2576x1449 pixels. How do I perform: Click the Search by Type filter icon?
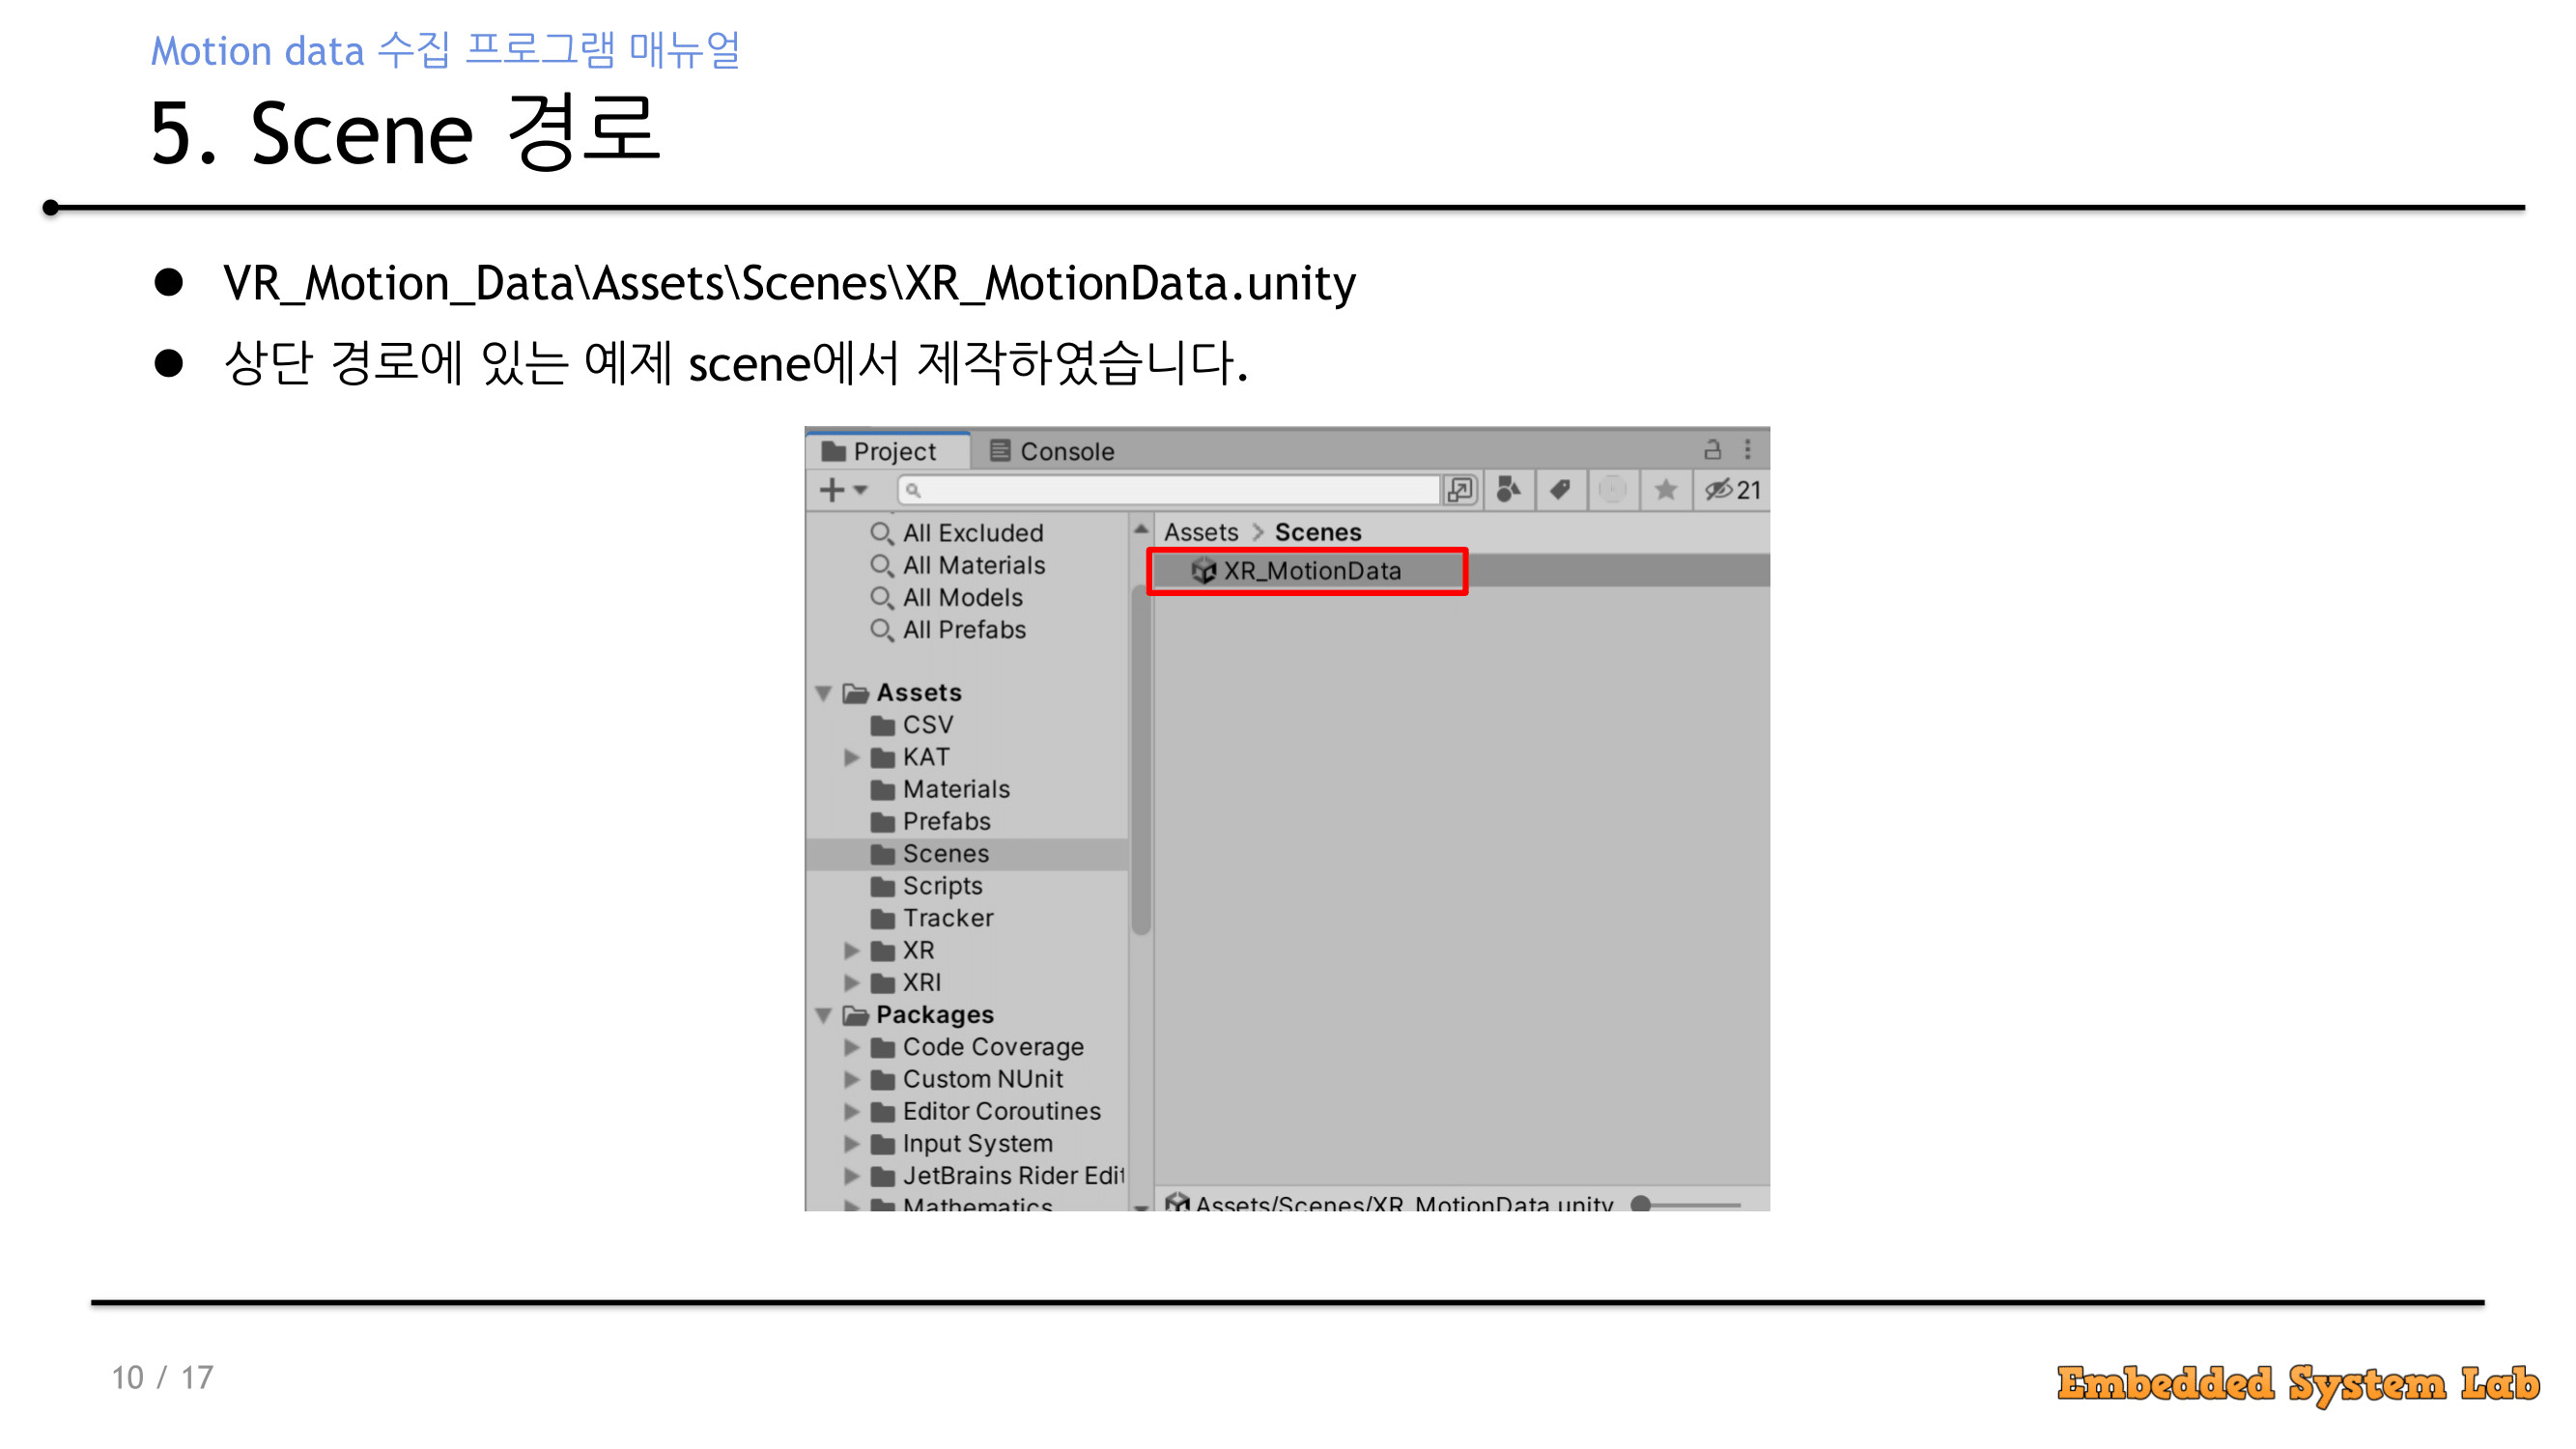1508,490
